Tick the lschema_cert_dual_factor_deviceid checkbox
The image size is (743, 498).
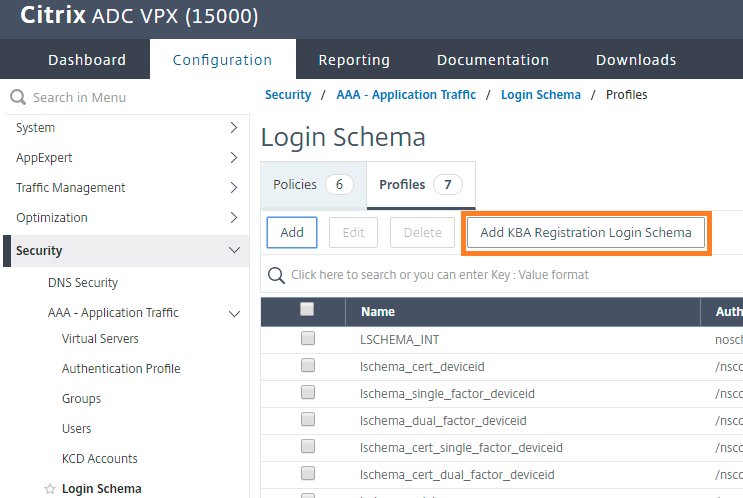[x=308, y=473]
